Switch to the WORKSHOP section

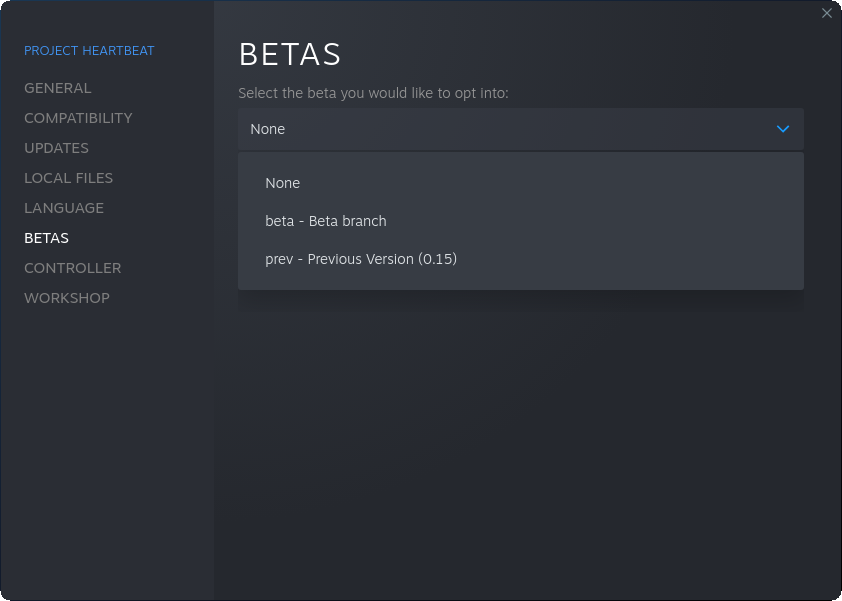pyautogui.click(x=67, y=298)
